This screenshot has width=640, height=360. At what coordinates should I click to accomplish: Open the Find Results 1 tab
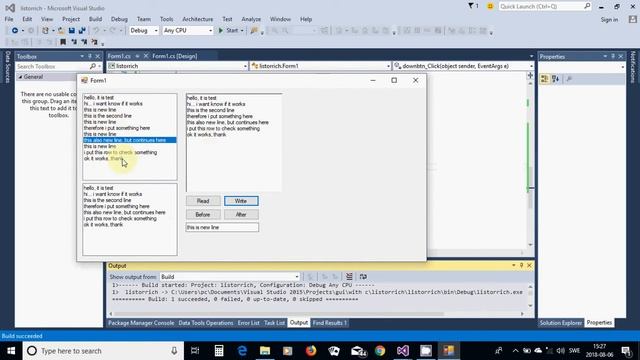click(x=329, y=323)
